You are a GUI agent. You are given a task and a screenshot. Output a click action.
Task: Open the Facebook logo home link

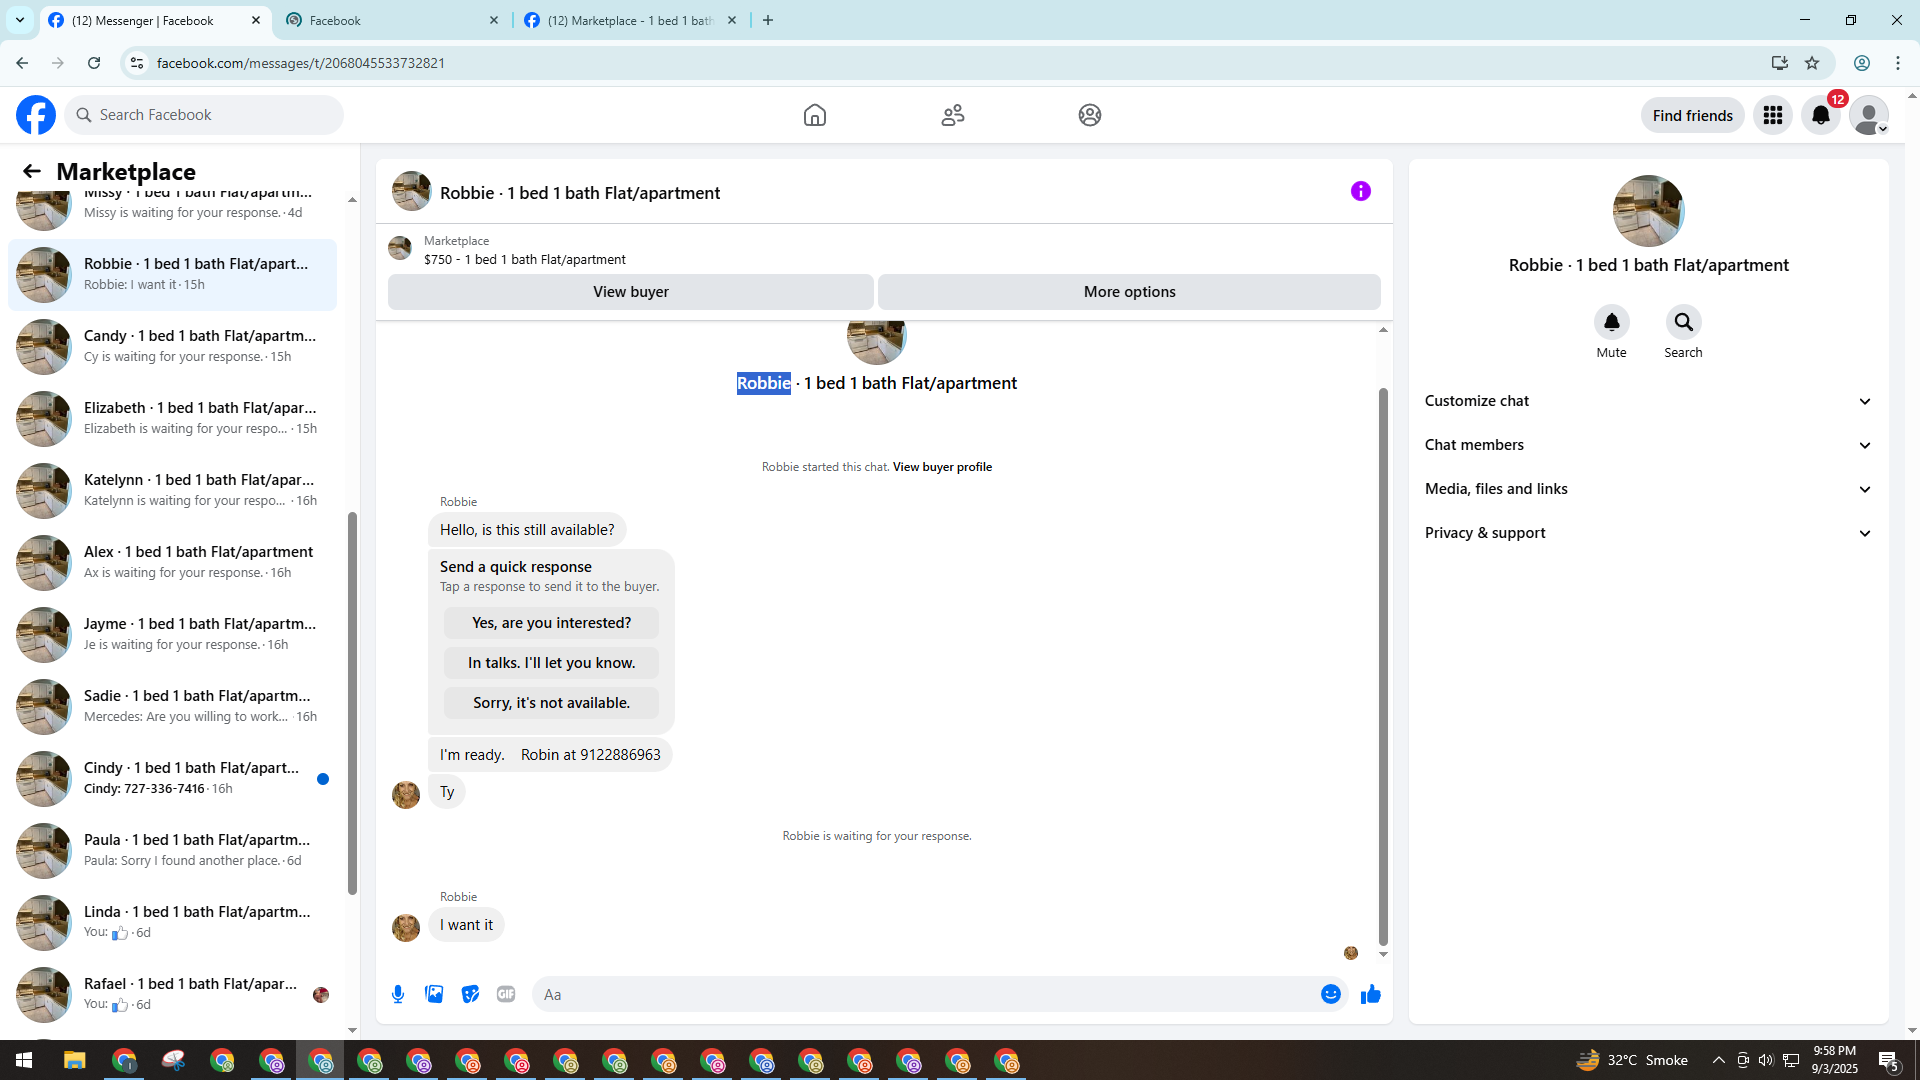tap(36, 115)
